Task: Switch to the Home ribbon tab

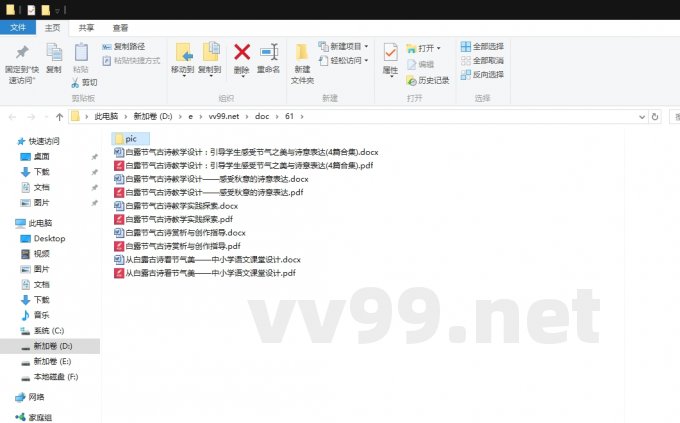Action: [x=52, y=28]
